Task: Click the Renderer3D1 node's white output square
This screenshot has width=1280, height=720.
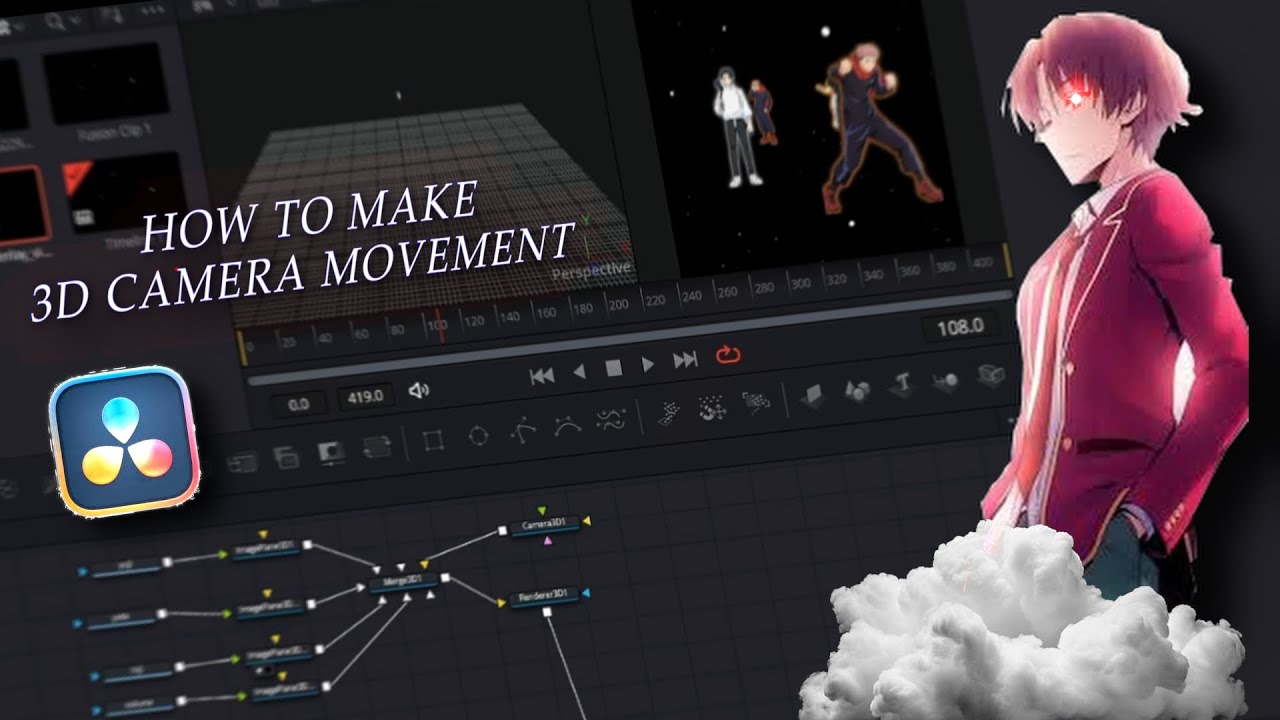Action: tap(547, 611)
